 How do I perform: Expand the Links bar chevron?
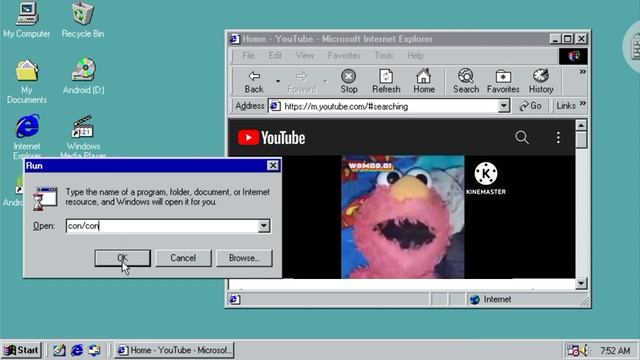coord(583,103)
